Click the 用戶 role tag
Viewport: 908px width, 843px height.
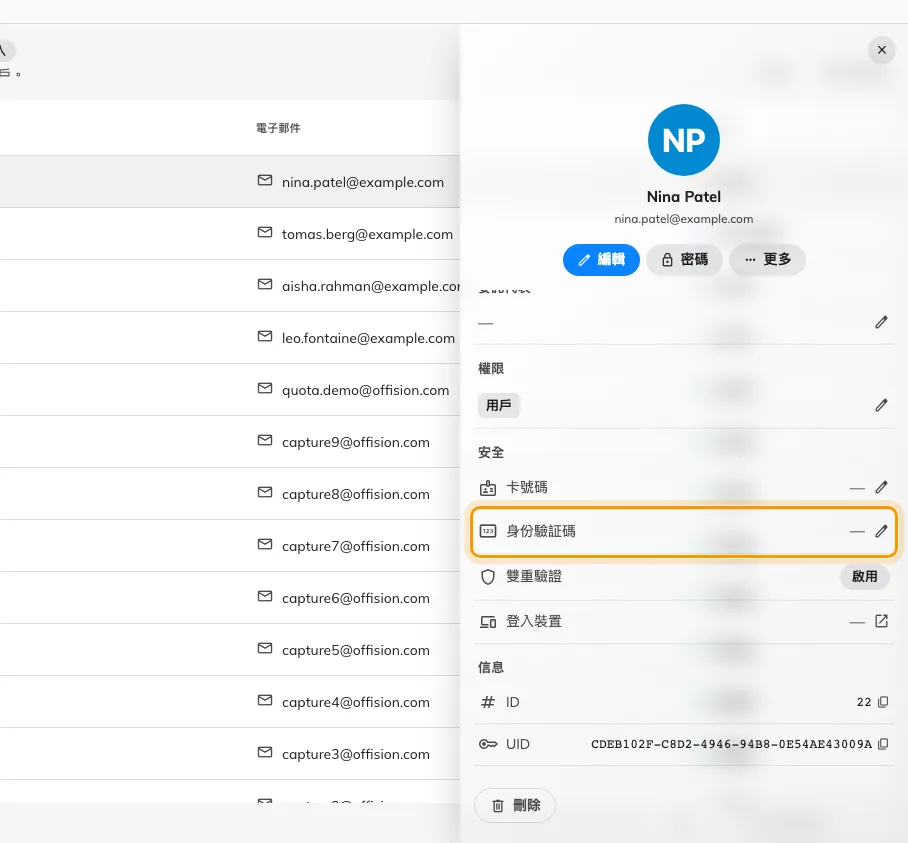tap(499, 405)
